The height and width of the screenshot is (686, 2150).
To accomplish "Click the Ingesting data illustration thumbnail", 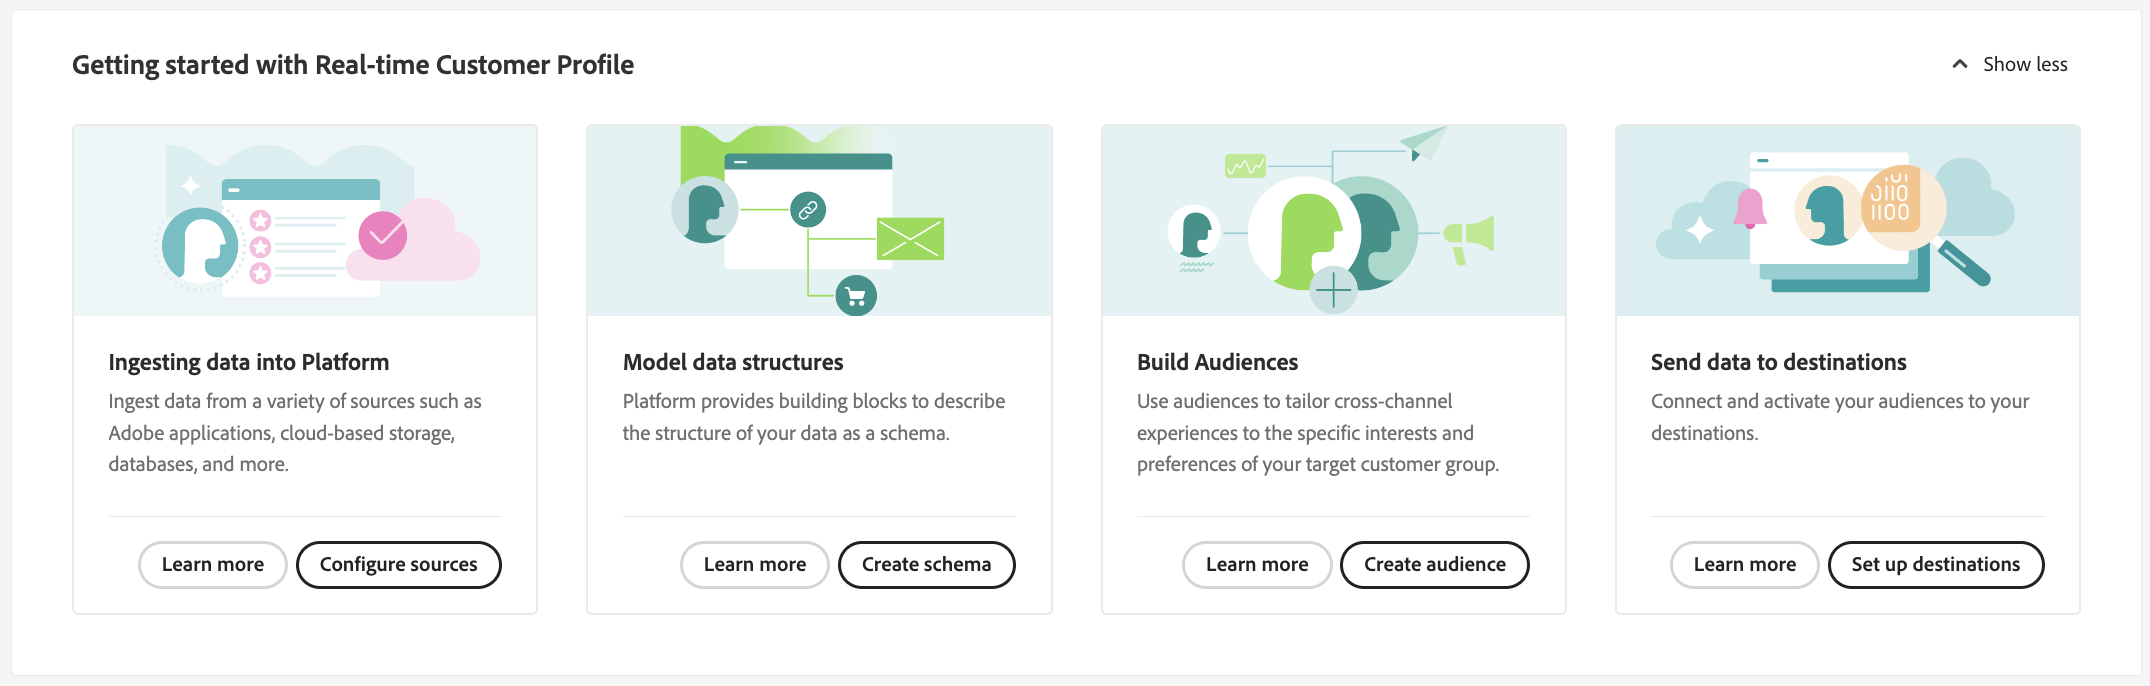I will 305,221.
